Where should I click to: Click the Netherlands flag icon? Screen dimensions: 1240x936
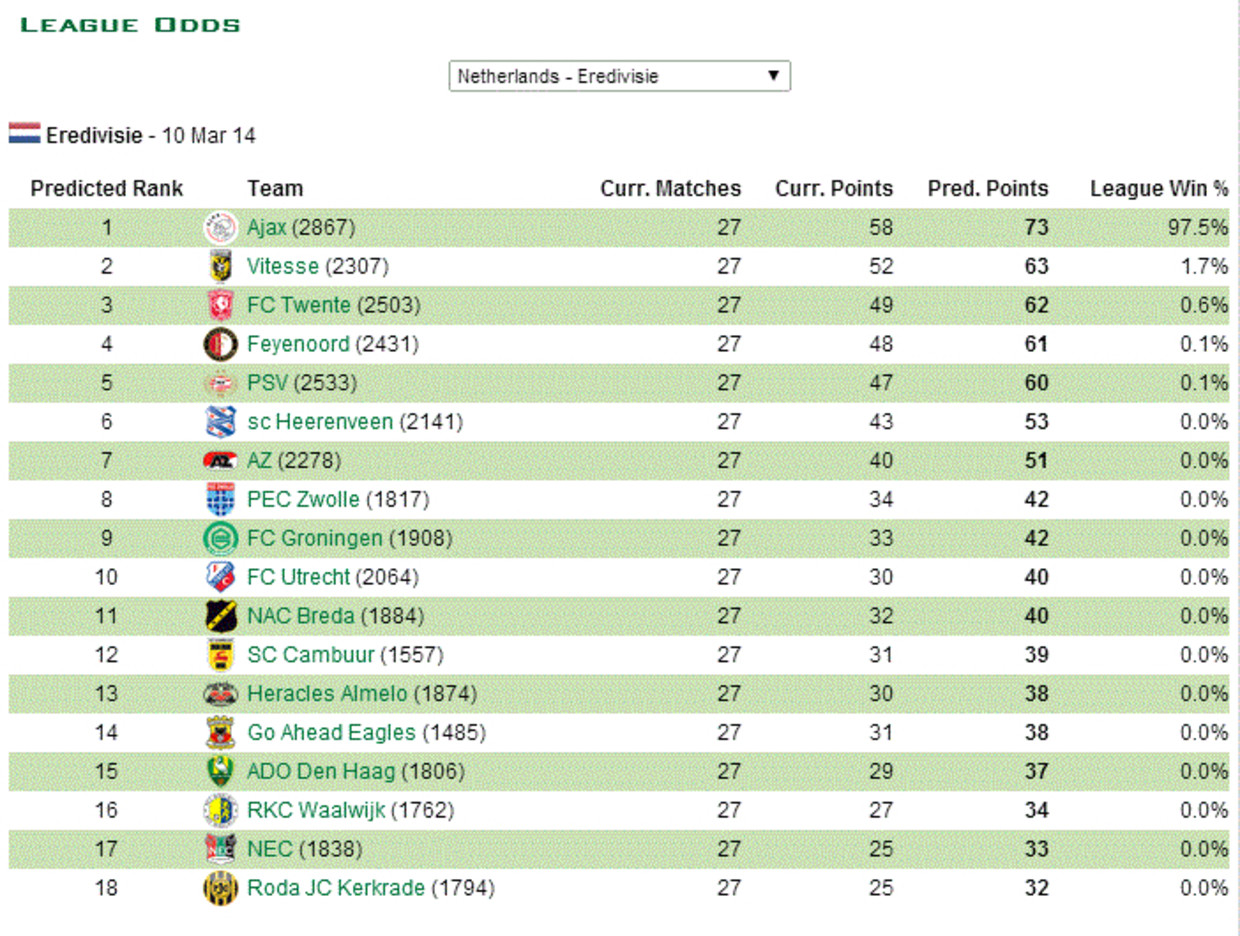click(25, 134)
